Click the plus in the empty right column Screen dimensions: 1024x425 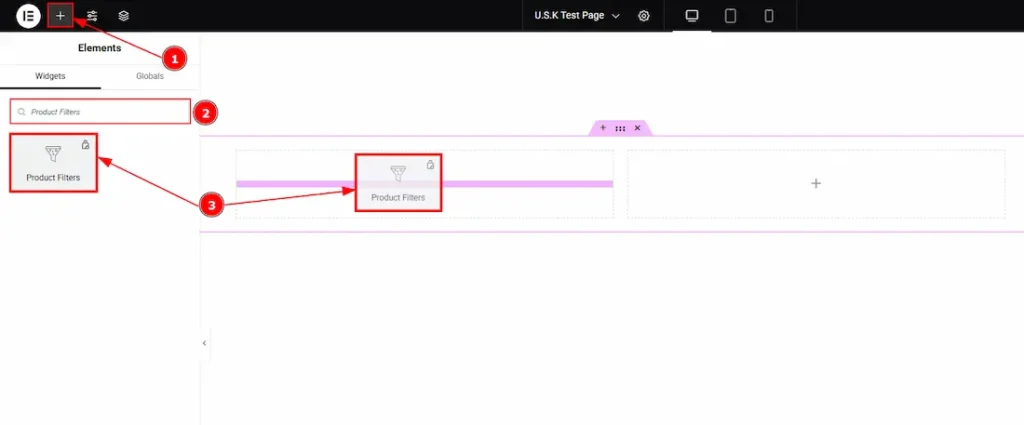(x=816, y=184)
